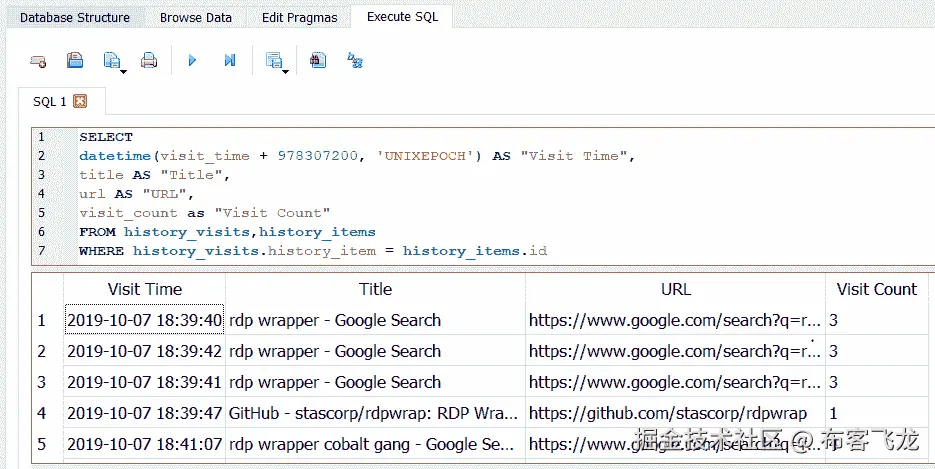Click Visit Count cell in the 18:39:41 row
The height and width of the screenshot is (469, 935).
877,382
